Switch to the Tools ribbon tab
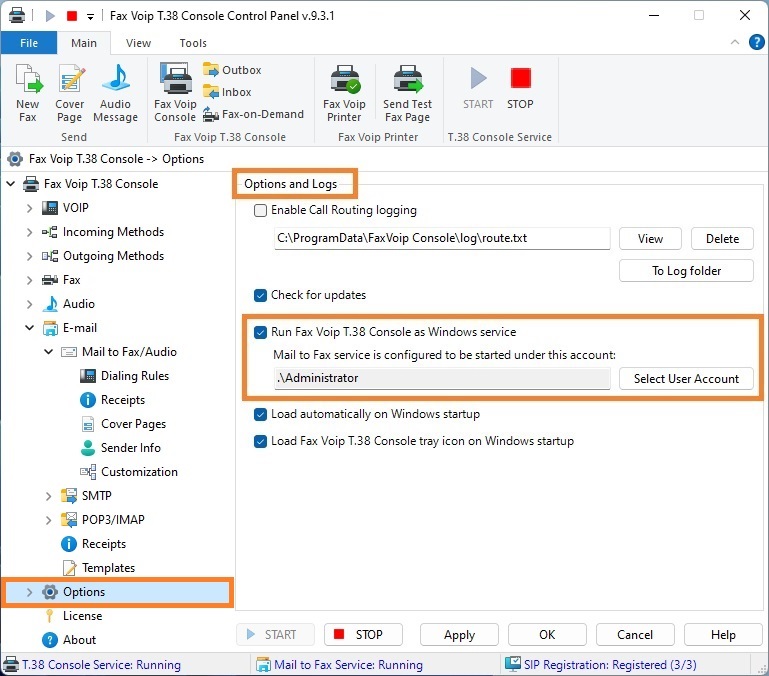Screen dimensions: 769x676 193,43
